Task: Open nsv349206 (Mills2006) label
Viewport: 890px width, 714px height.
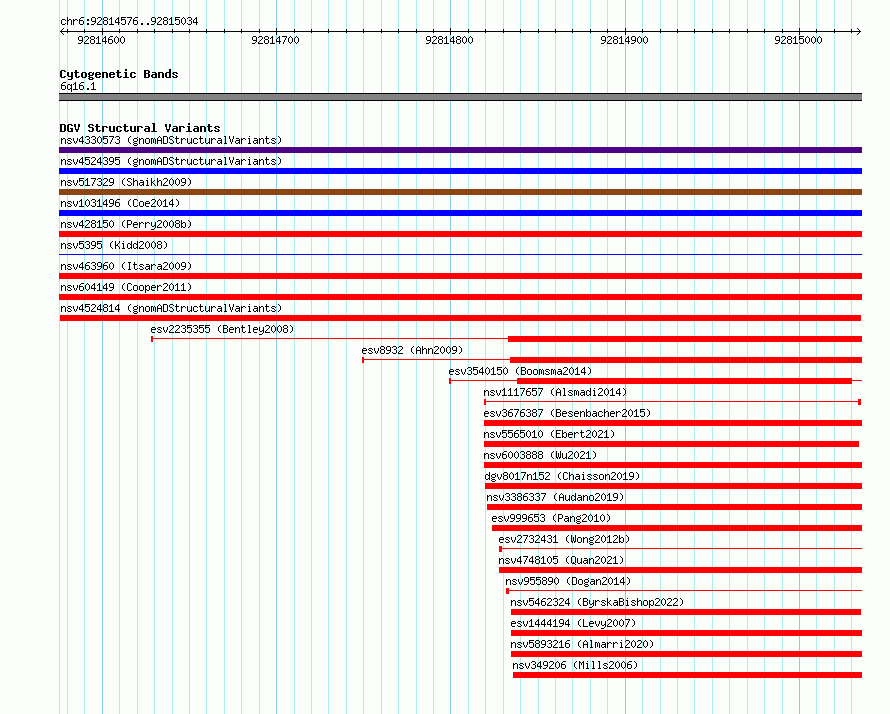Action: point(575,665)
